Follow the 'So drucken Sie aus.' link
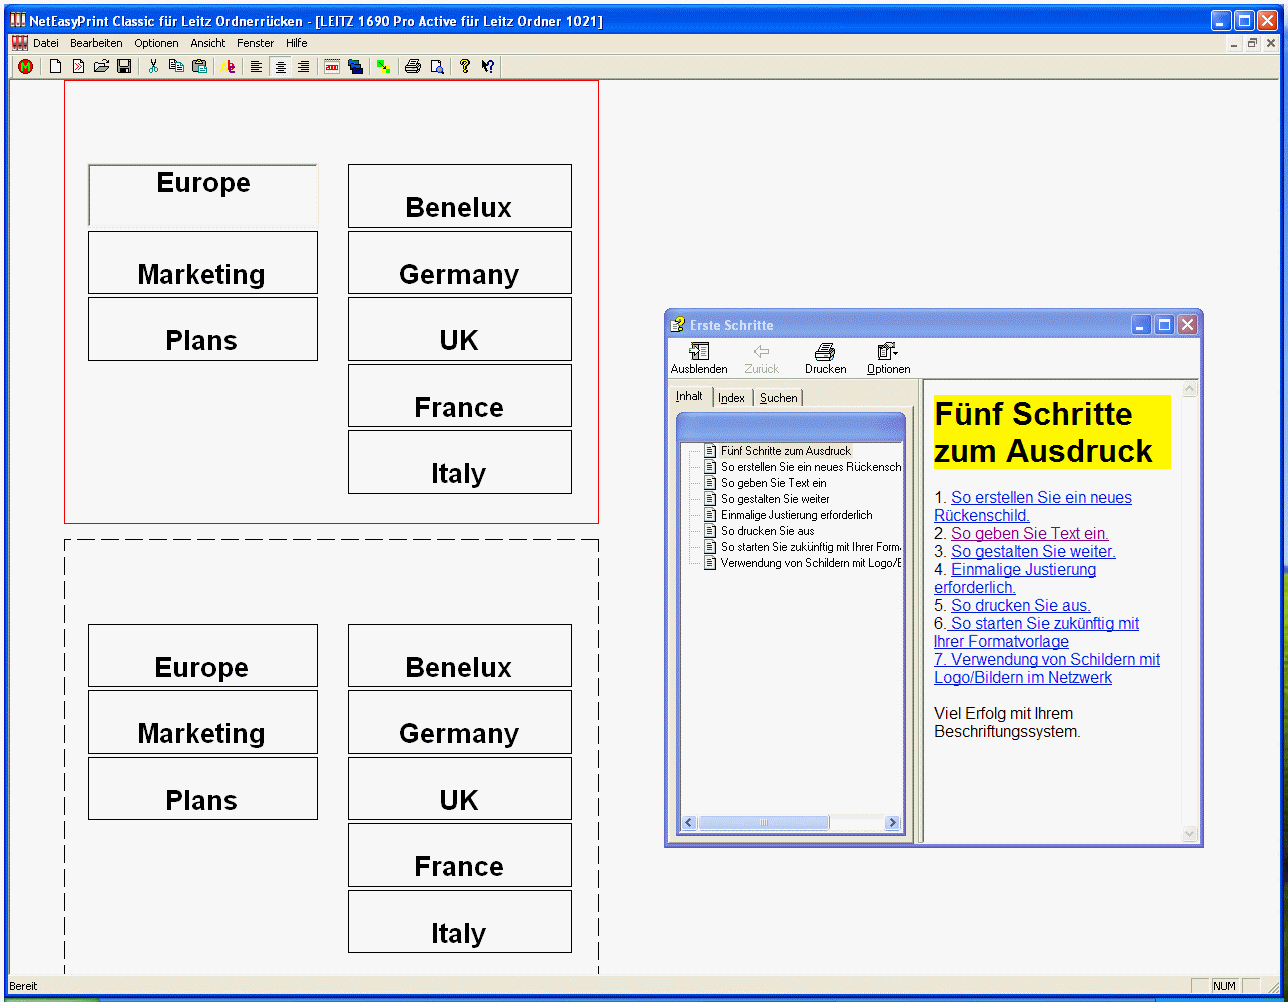 coord(1020,605)
